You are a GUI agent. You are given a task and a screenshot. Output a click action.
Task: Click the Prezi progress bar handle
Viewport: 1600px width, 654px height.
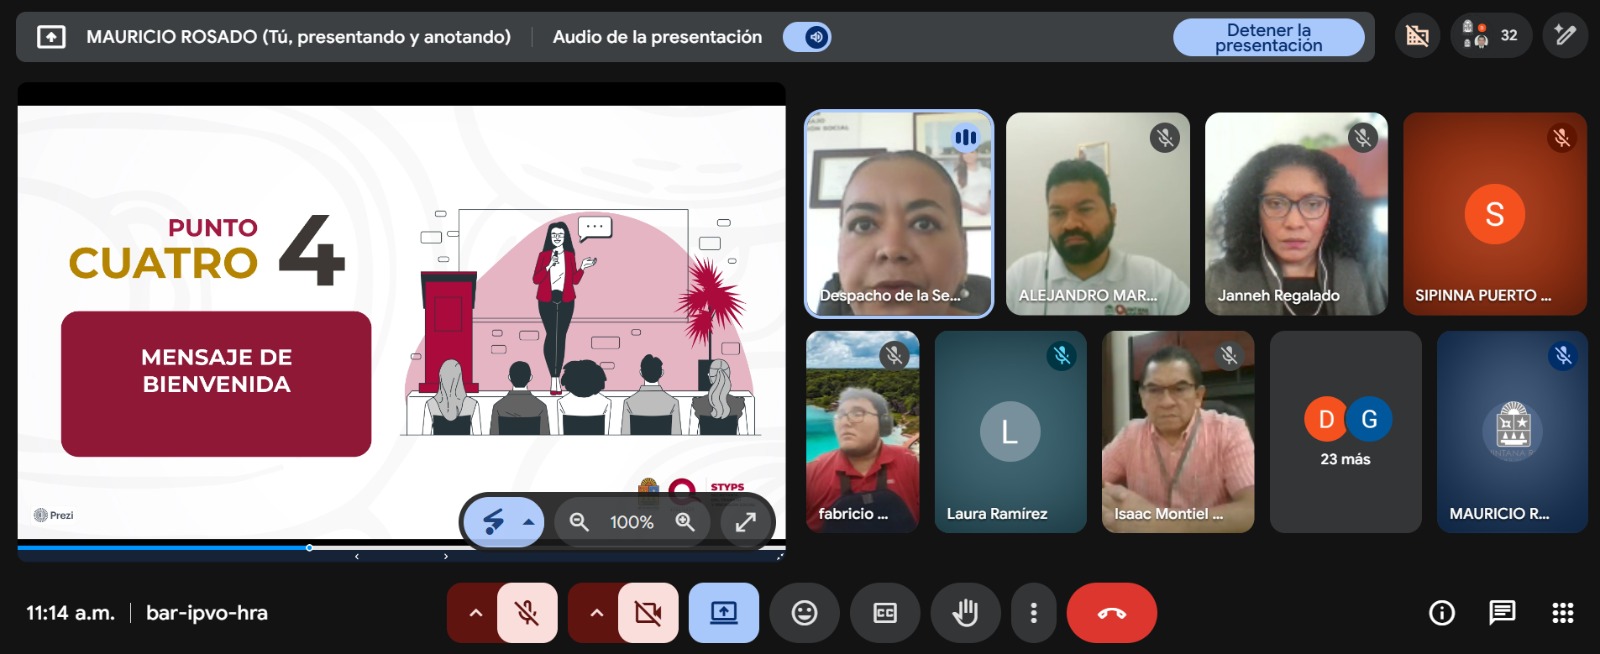[310, 548]
